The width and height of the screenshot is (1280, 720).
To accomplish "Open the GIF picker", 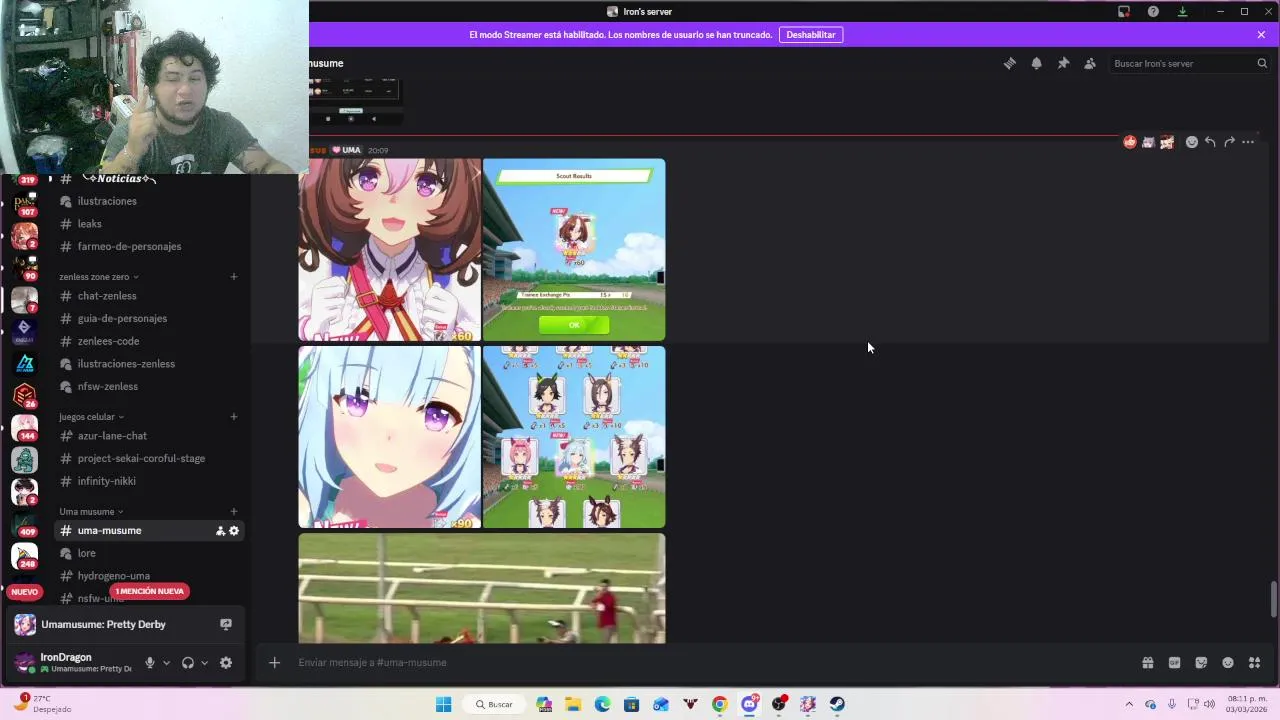I will click(1174, 662).
